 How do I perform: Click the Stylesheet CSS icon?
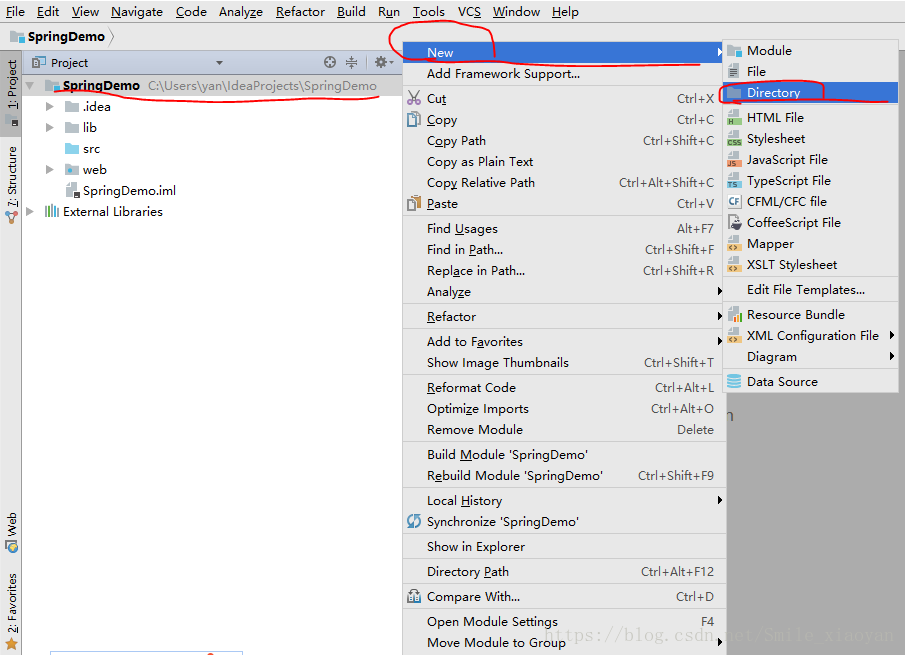click(734, 139)
